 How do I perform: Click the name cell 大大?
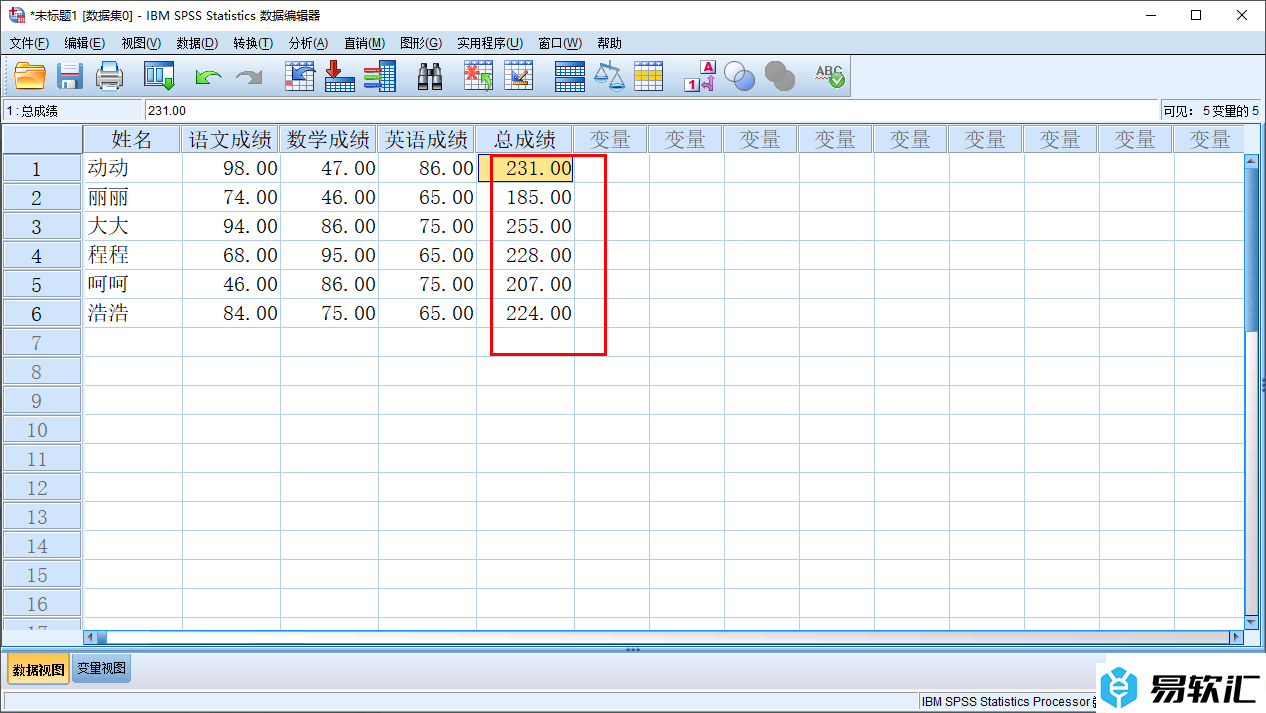132,226
